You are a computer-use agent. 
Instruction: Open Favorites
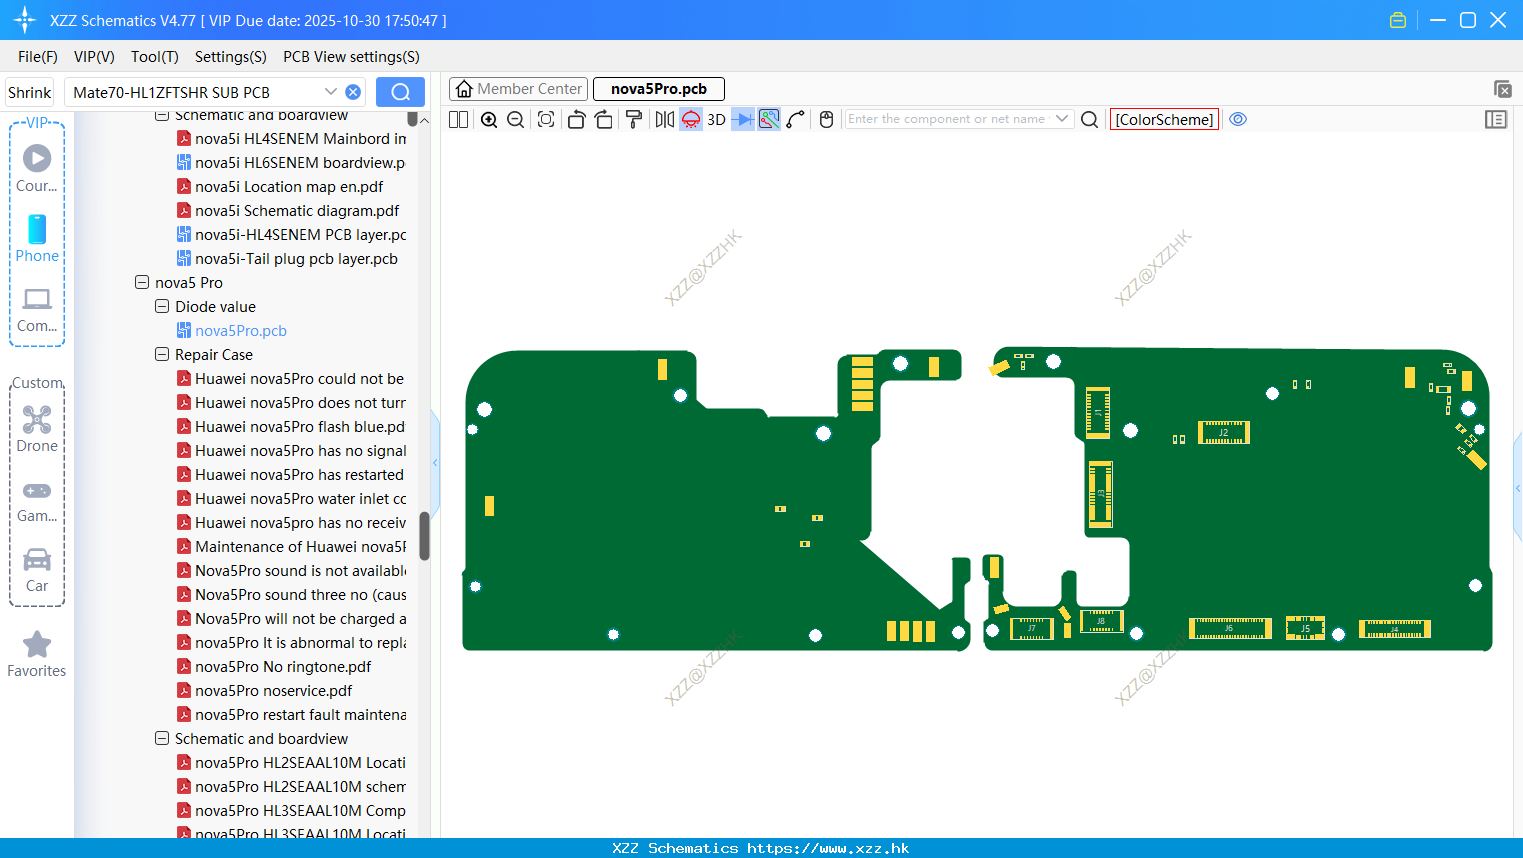click(x=37, y=654)
